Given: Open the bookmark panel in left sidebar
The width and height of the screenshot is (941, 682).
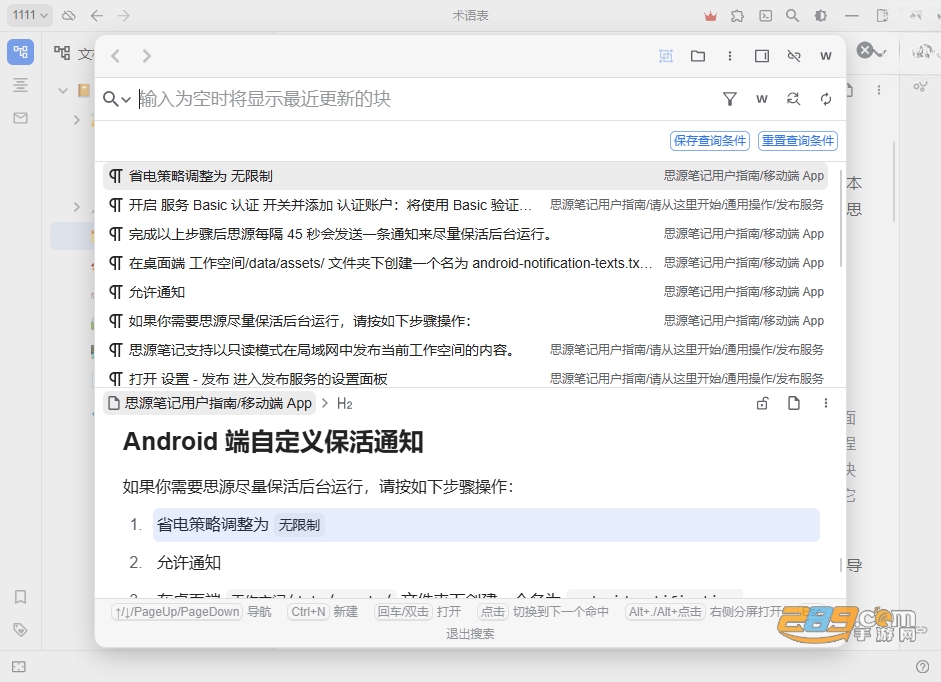Looking at the screenshot, I should point(20,597).
